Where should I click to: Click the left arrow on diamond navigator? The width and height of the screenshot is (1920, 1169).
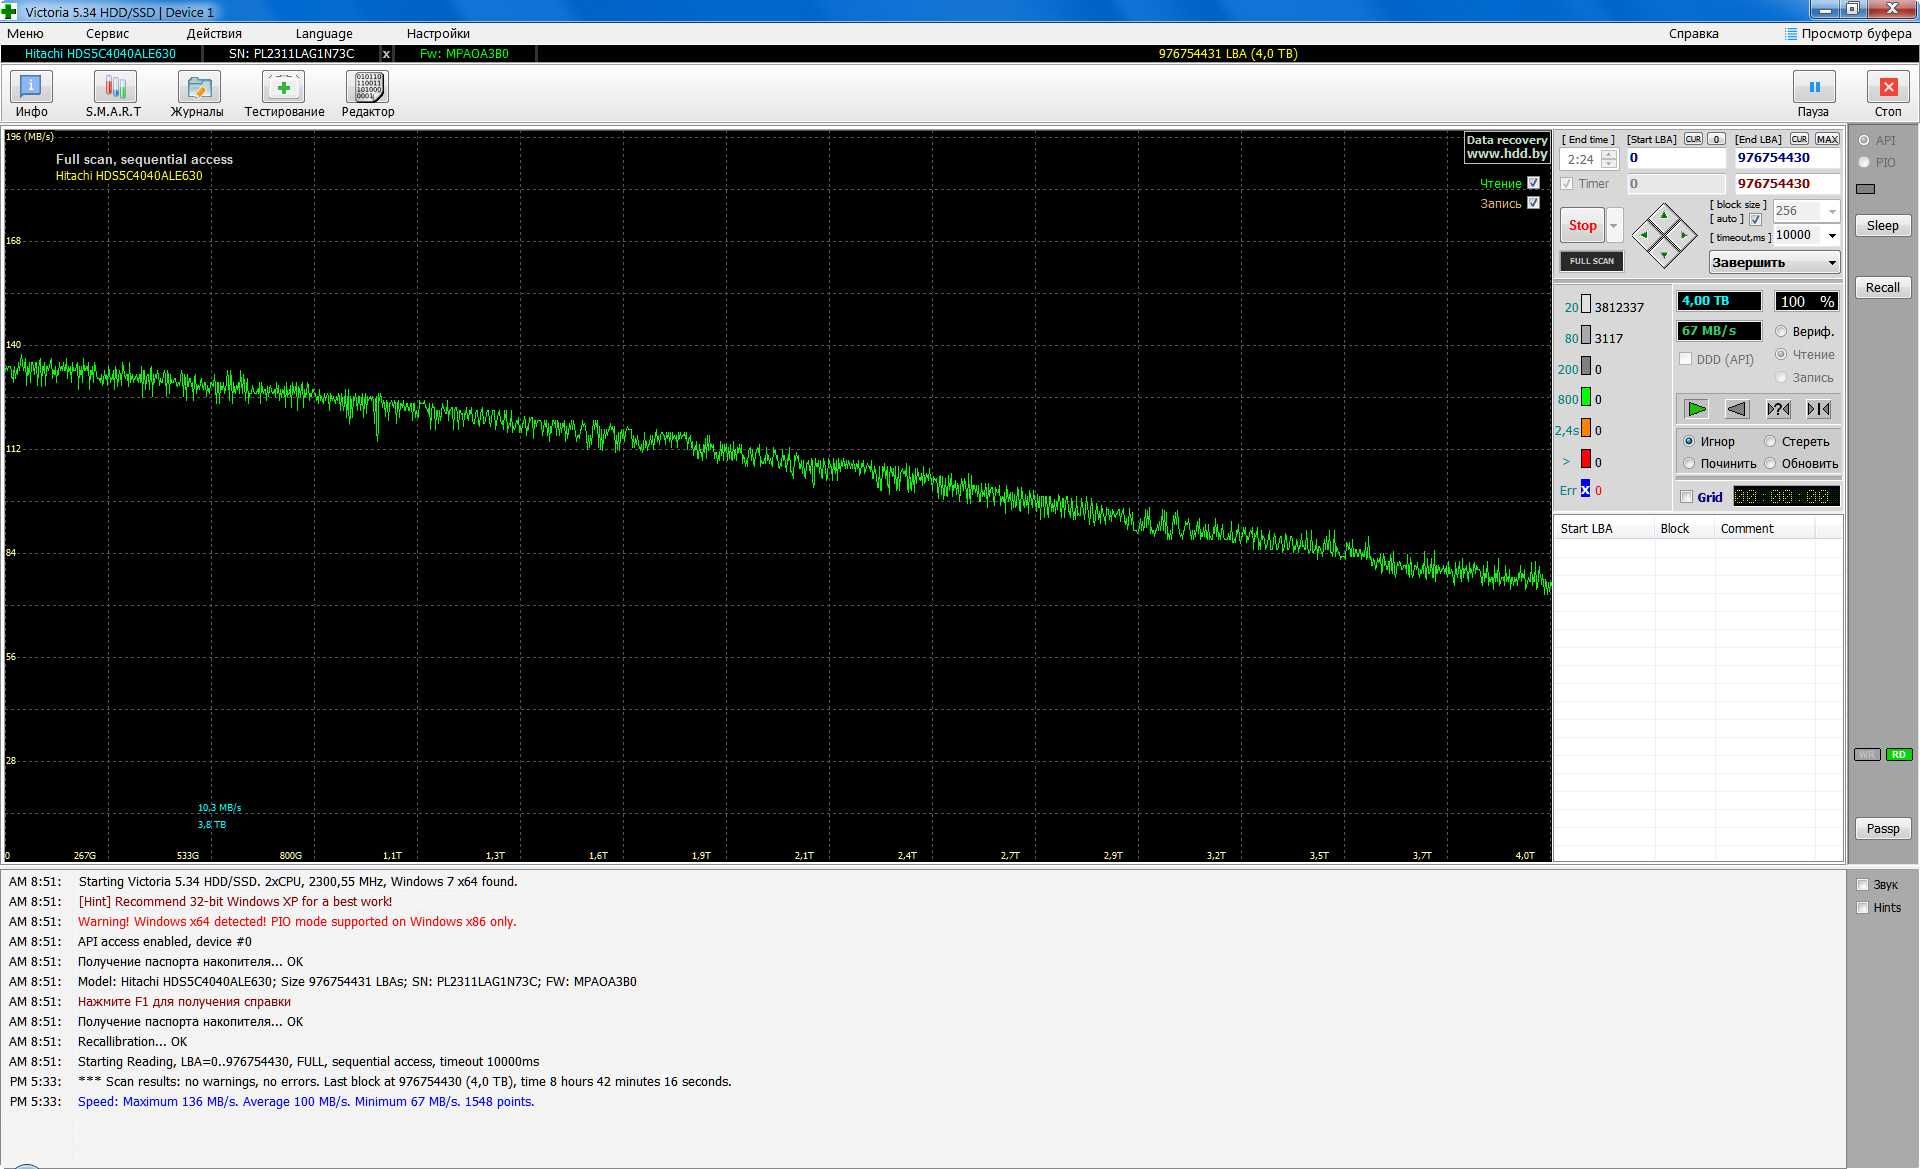click(1643, 236)
